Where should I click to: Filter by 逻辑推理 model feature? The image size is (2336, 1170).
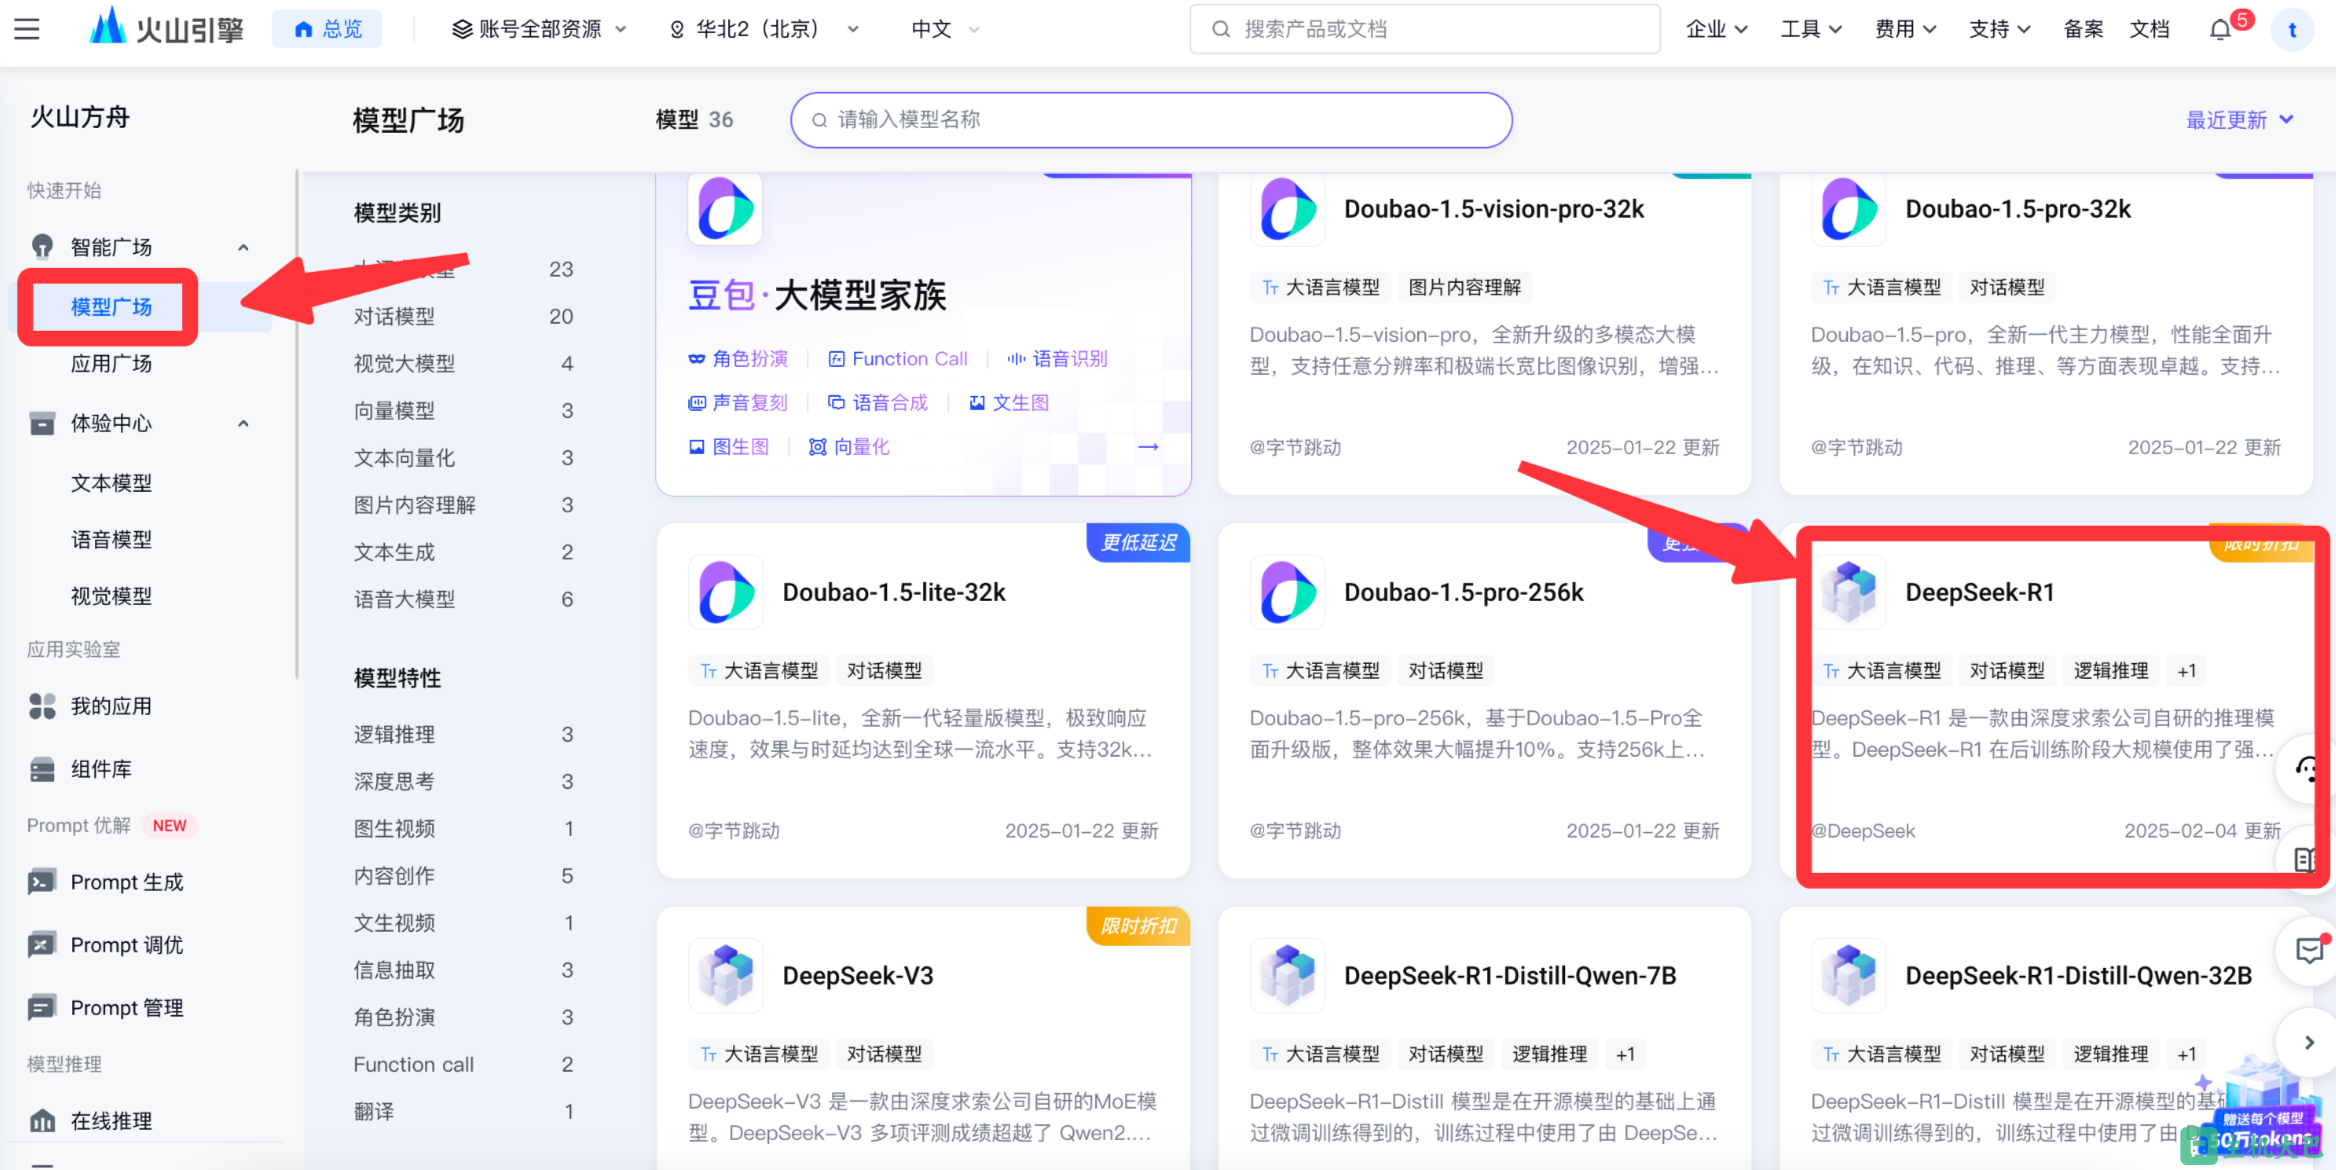click(x=394, y=734)
